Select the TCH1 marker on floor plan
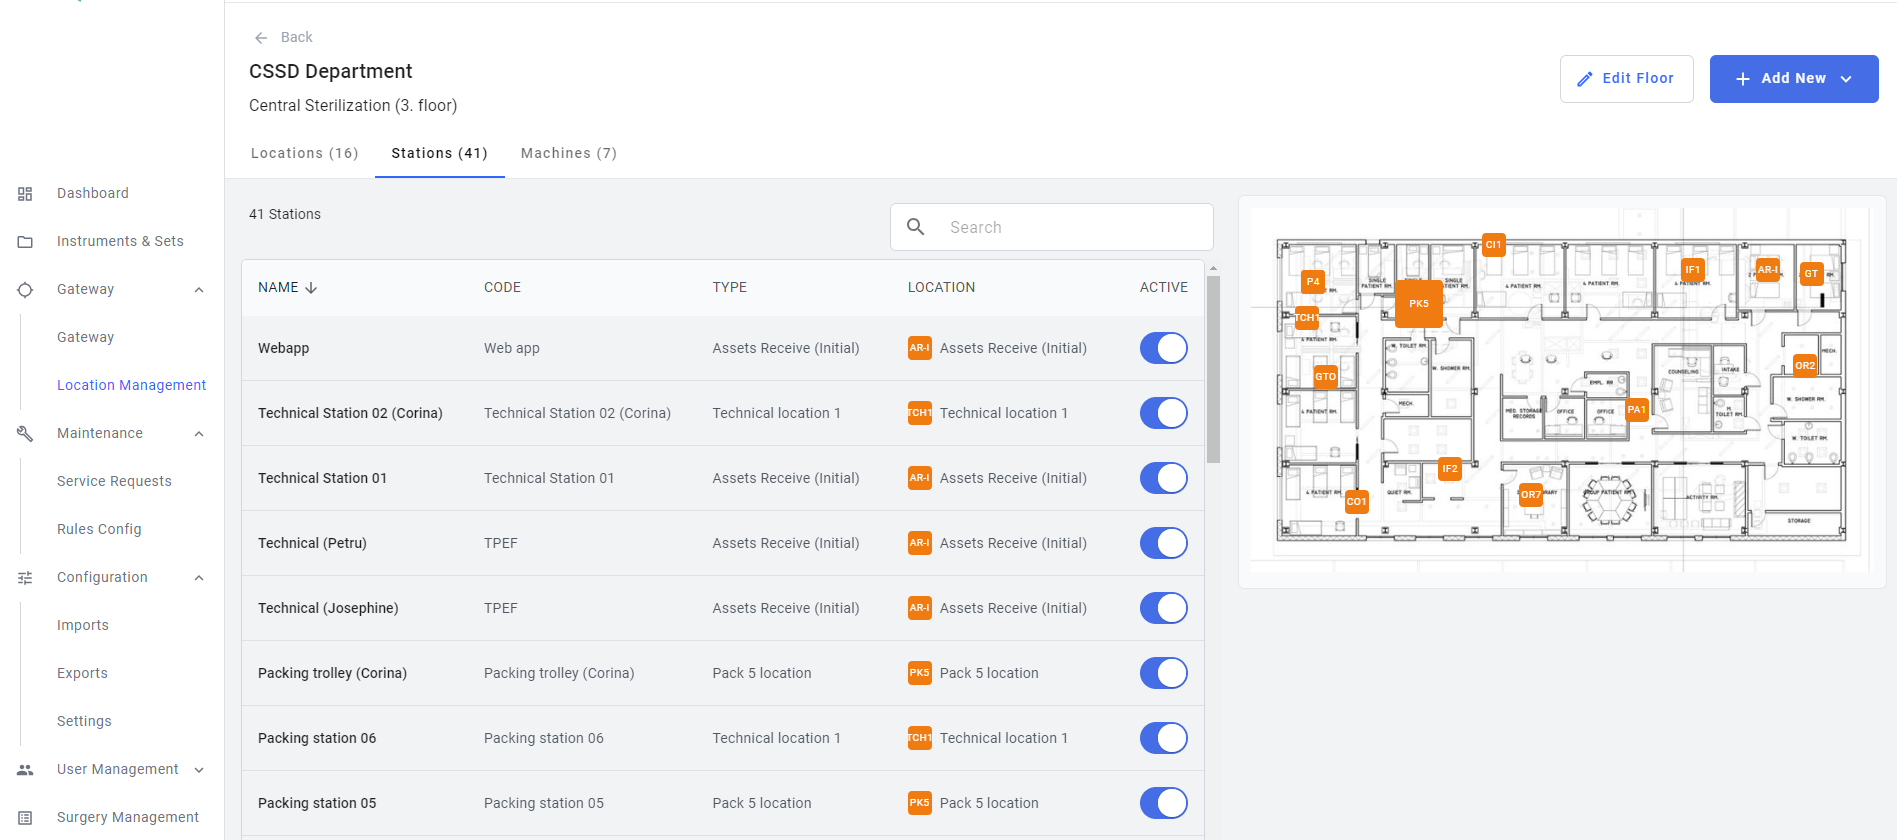The height and width of the screenshot is (840, 1897). pos(1306,318)
